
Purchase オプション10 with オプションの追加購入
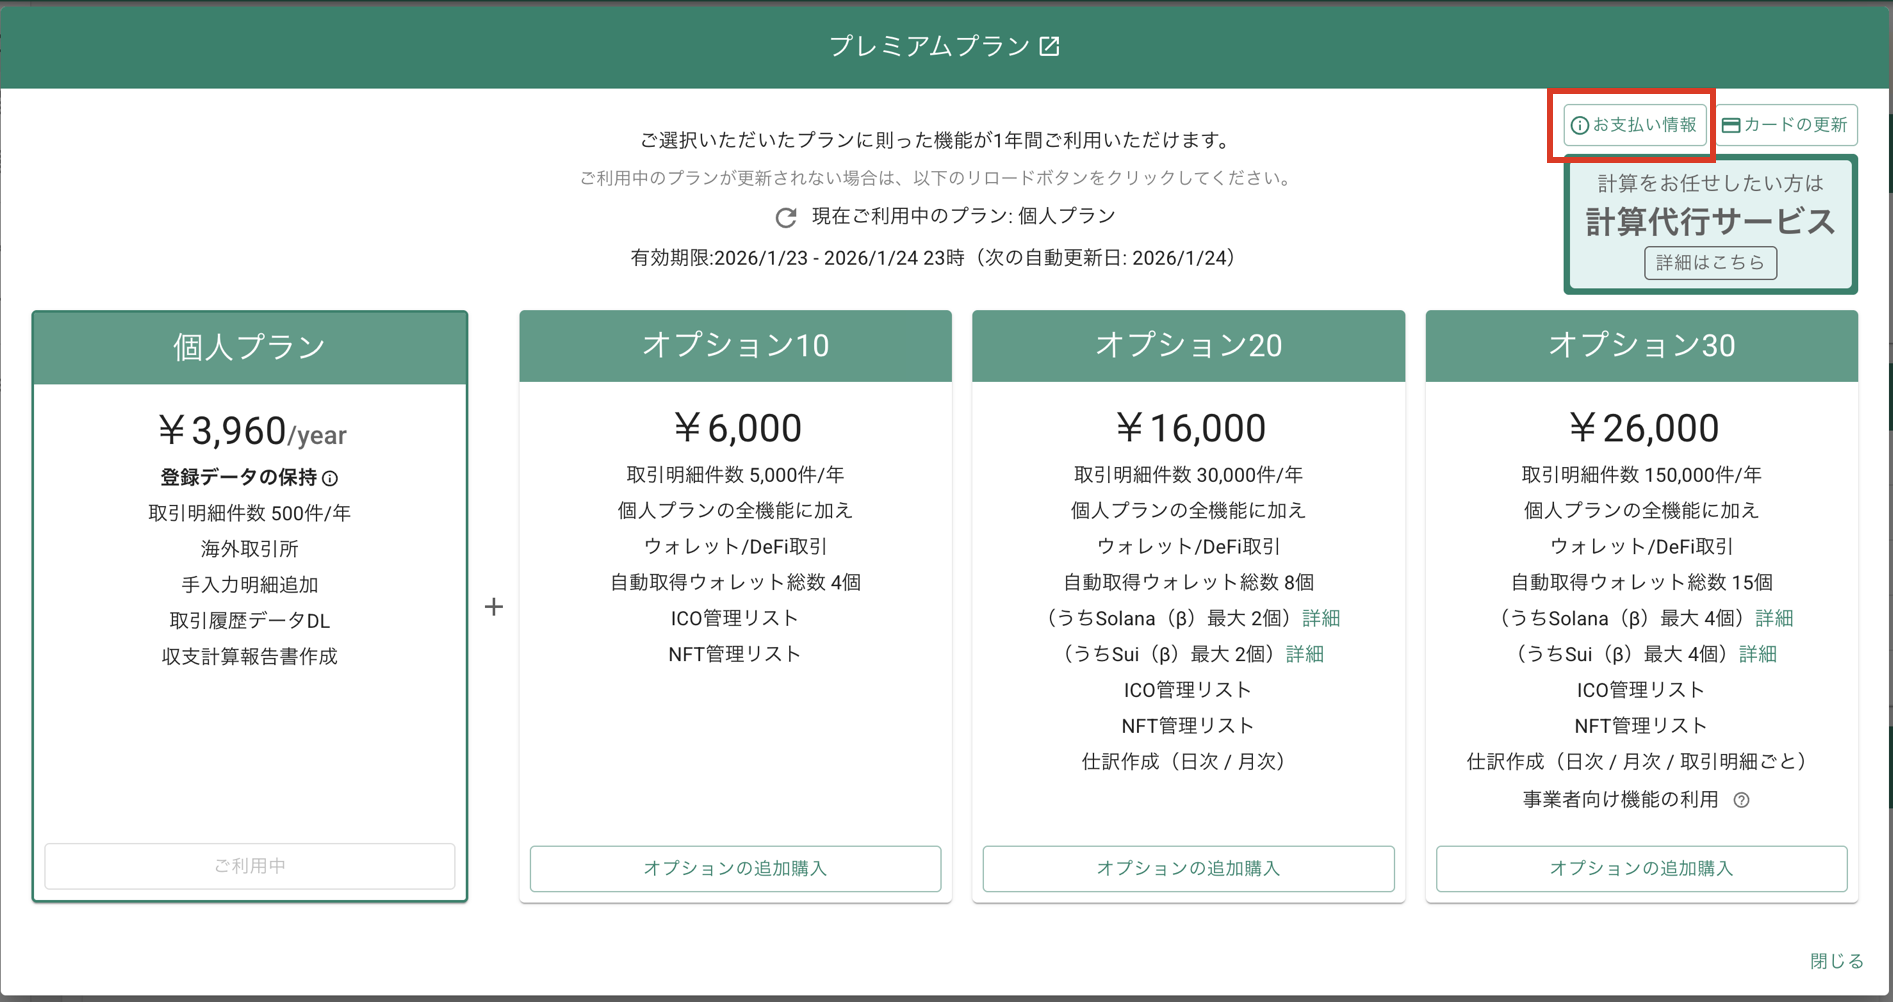click(735, 868)
